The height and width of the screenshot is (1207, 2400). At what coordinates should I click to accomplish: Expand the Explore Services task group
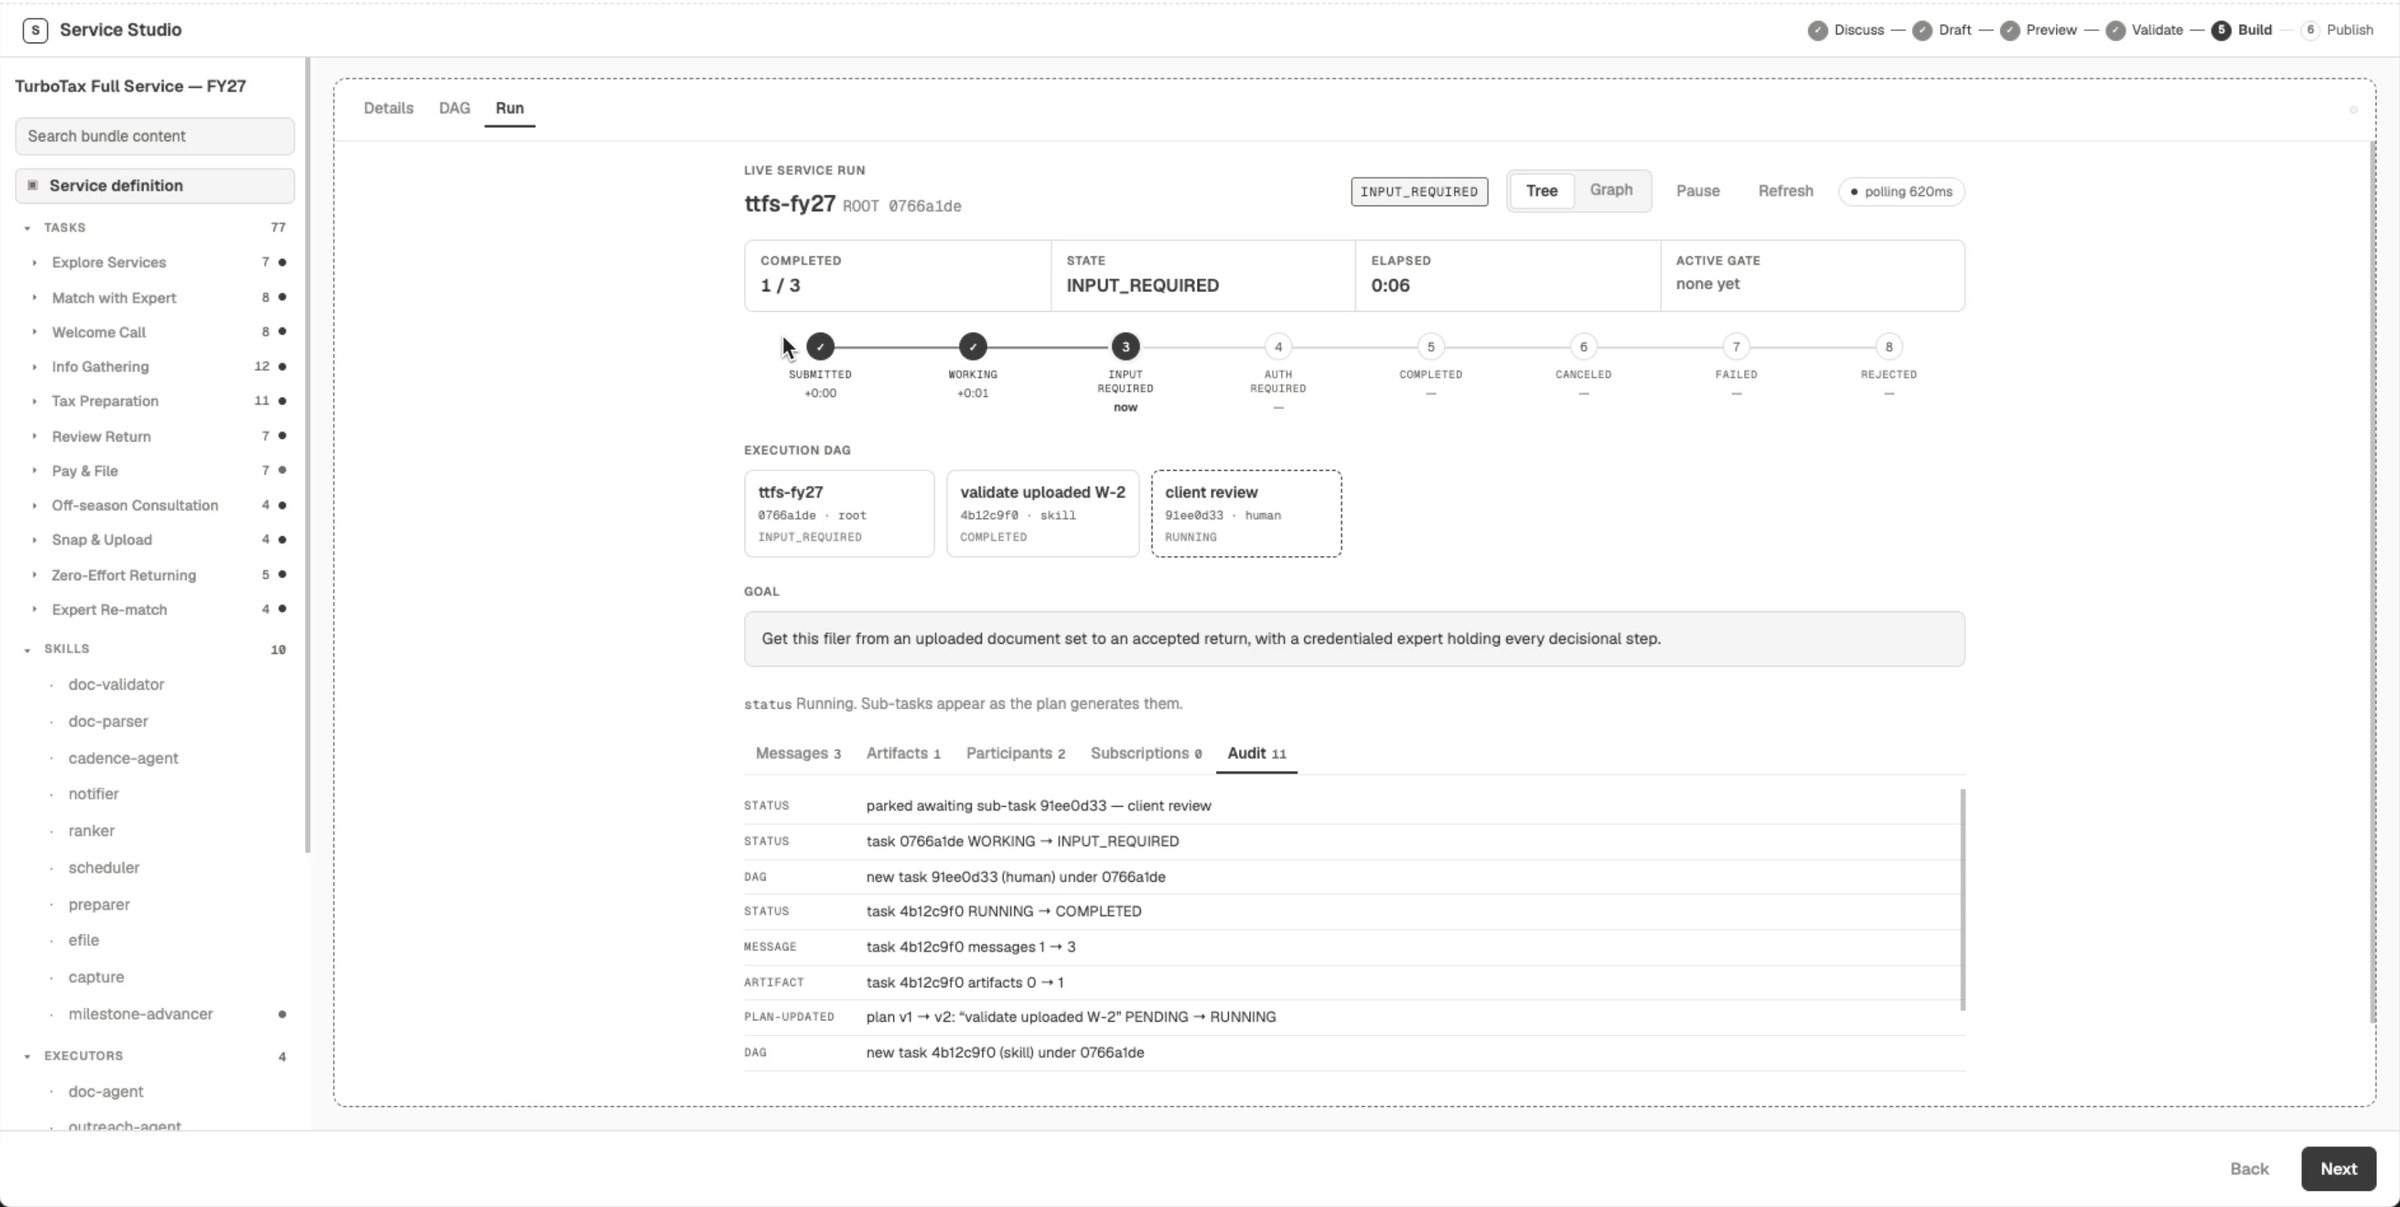pos(34,262)
